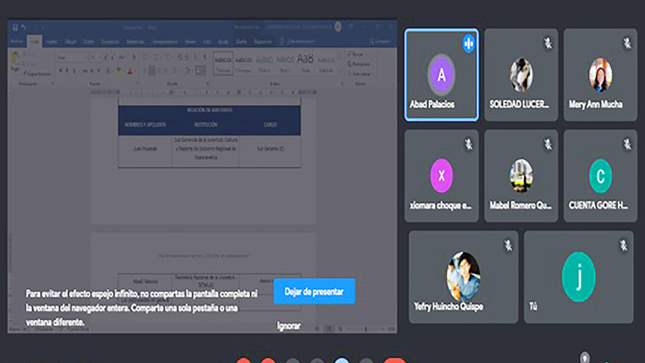
Task: Select SOLEDAD LUCER profile photo
Action: [x=521, y=75]
